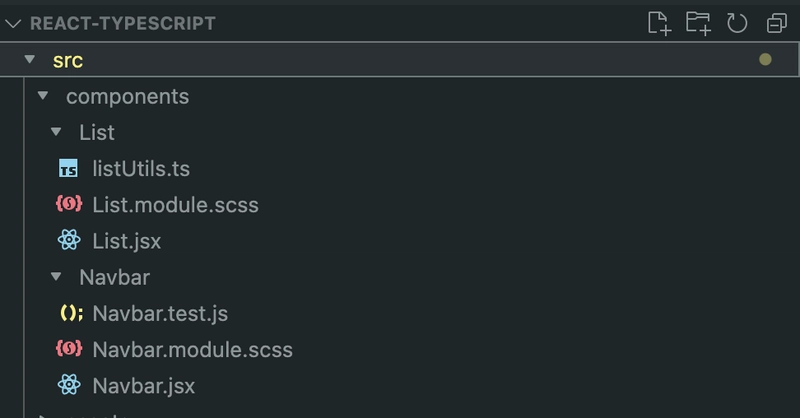Collapse the src folder arrow
The width and height of the screenshot is (800, 418).
30,60
